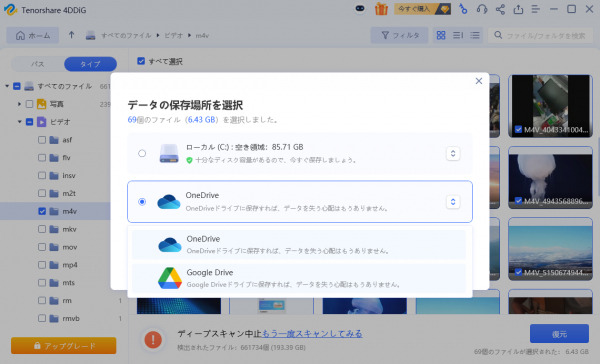Image resolution: width=600 pixels, height=364 pixels.
Task: Switch to the タイプ type tab
Action: [x=90, y=64]
